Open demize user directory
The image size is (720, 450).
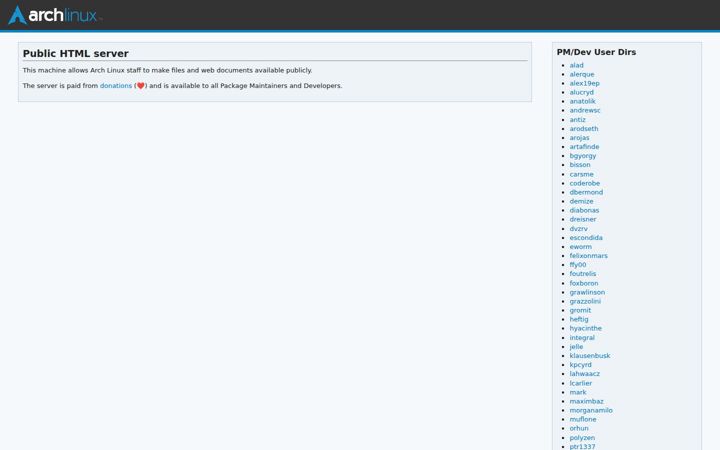coord(581,202)
